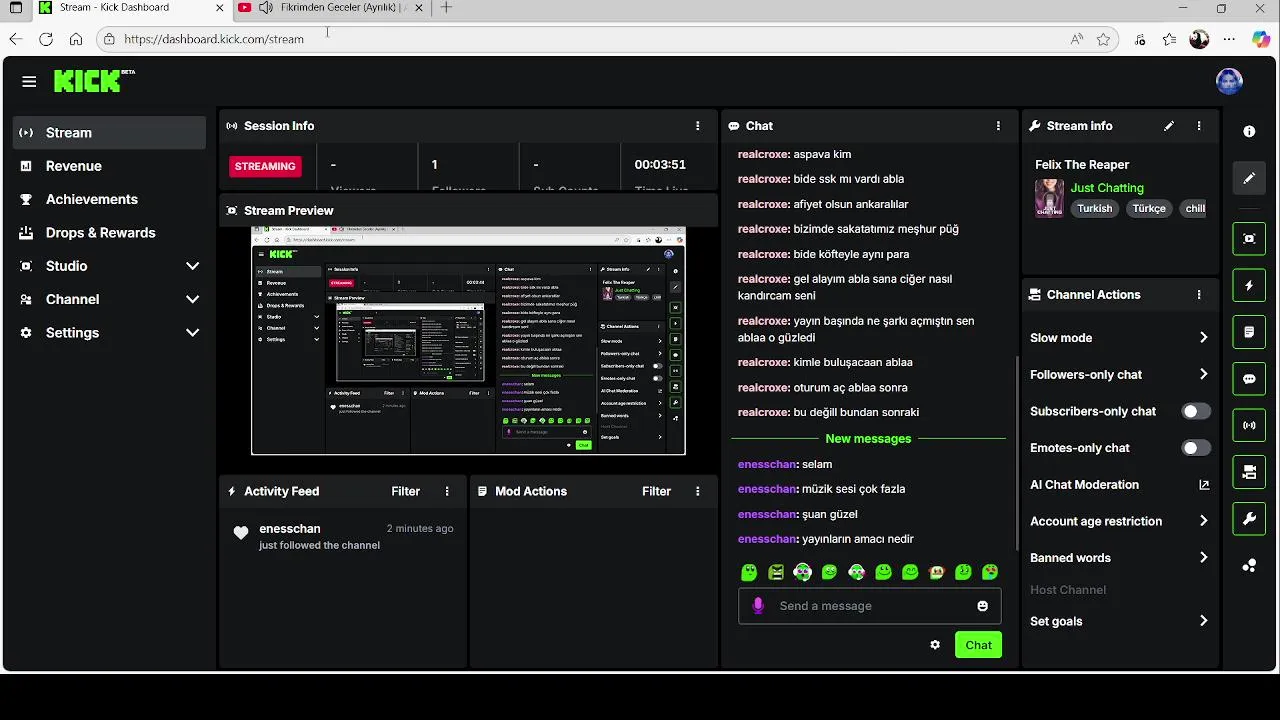Toggle Emotes-only chat switch
The image size is (1280, 720).
pos(1196,448)
